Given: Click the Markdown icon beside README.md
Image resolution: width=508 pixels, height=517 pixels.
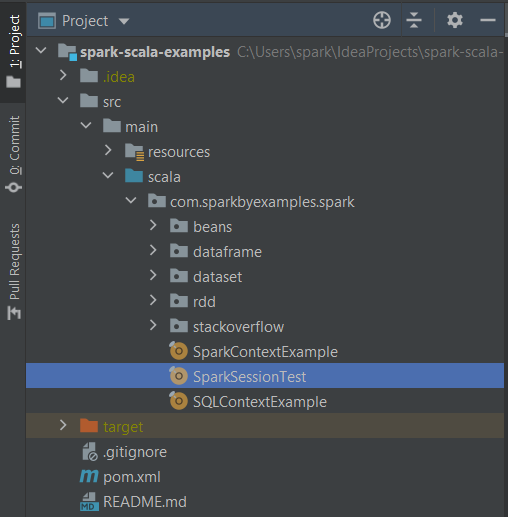Looking at the screenshot, I should (x=89, y=502).
